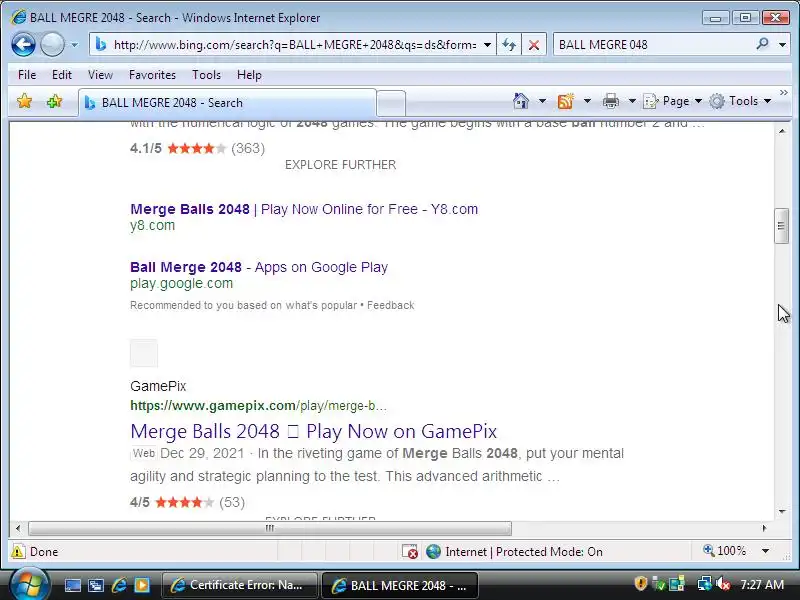This screenshot has width=800, height=600.
Task: Click the (363) review count
Action: pyautogui.click(x=248, y=148)
